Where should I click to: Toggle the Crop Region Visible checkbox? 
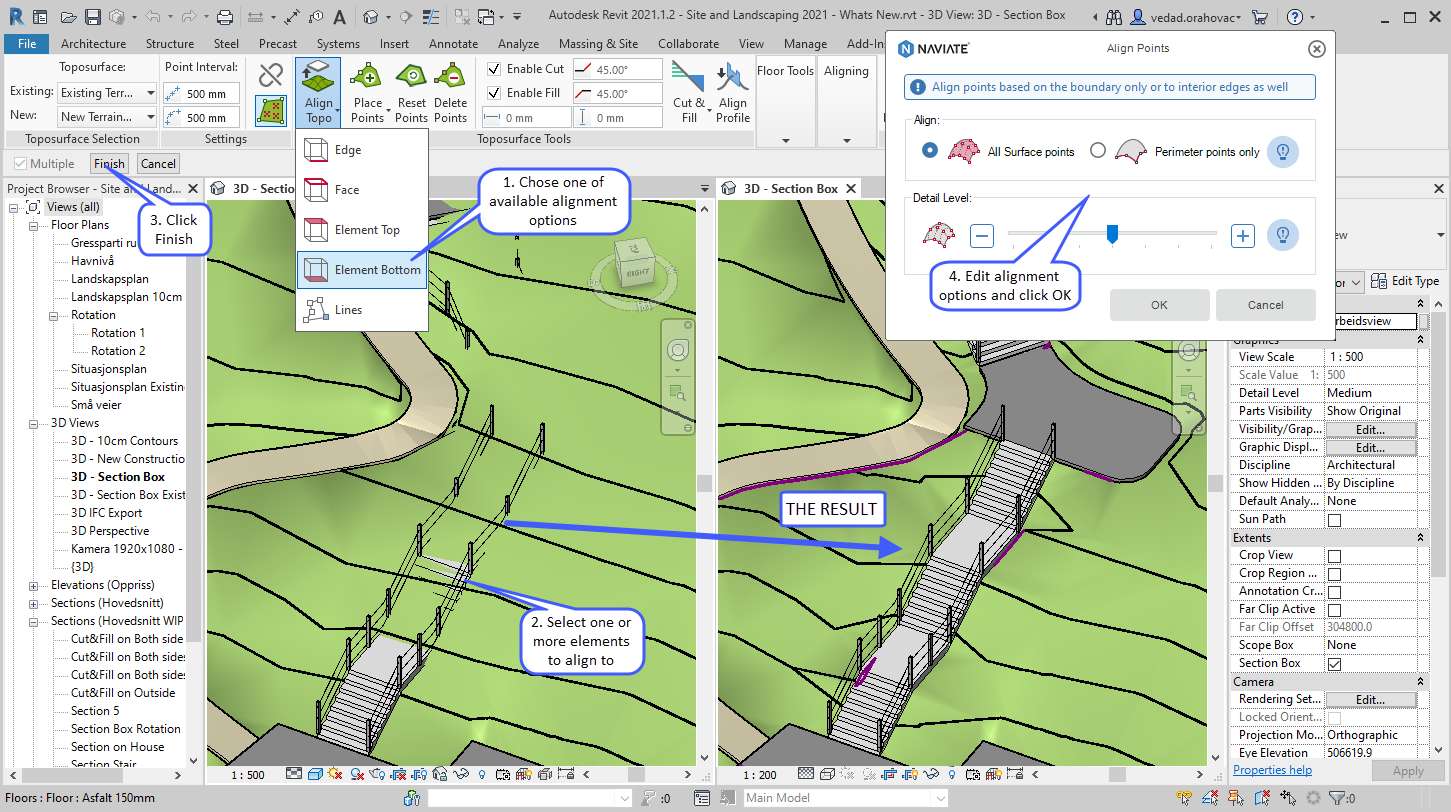[1334, 574]
